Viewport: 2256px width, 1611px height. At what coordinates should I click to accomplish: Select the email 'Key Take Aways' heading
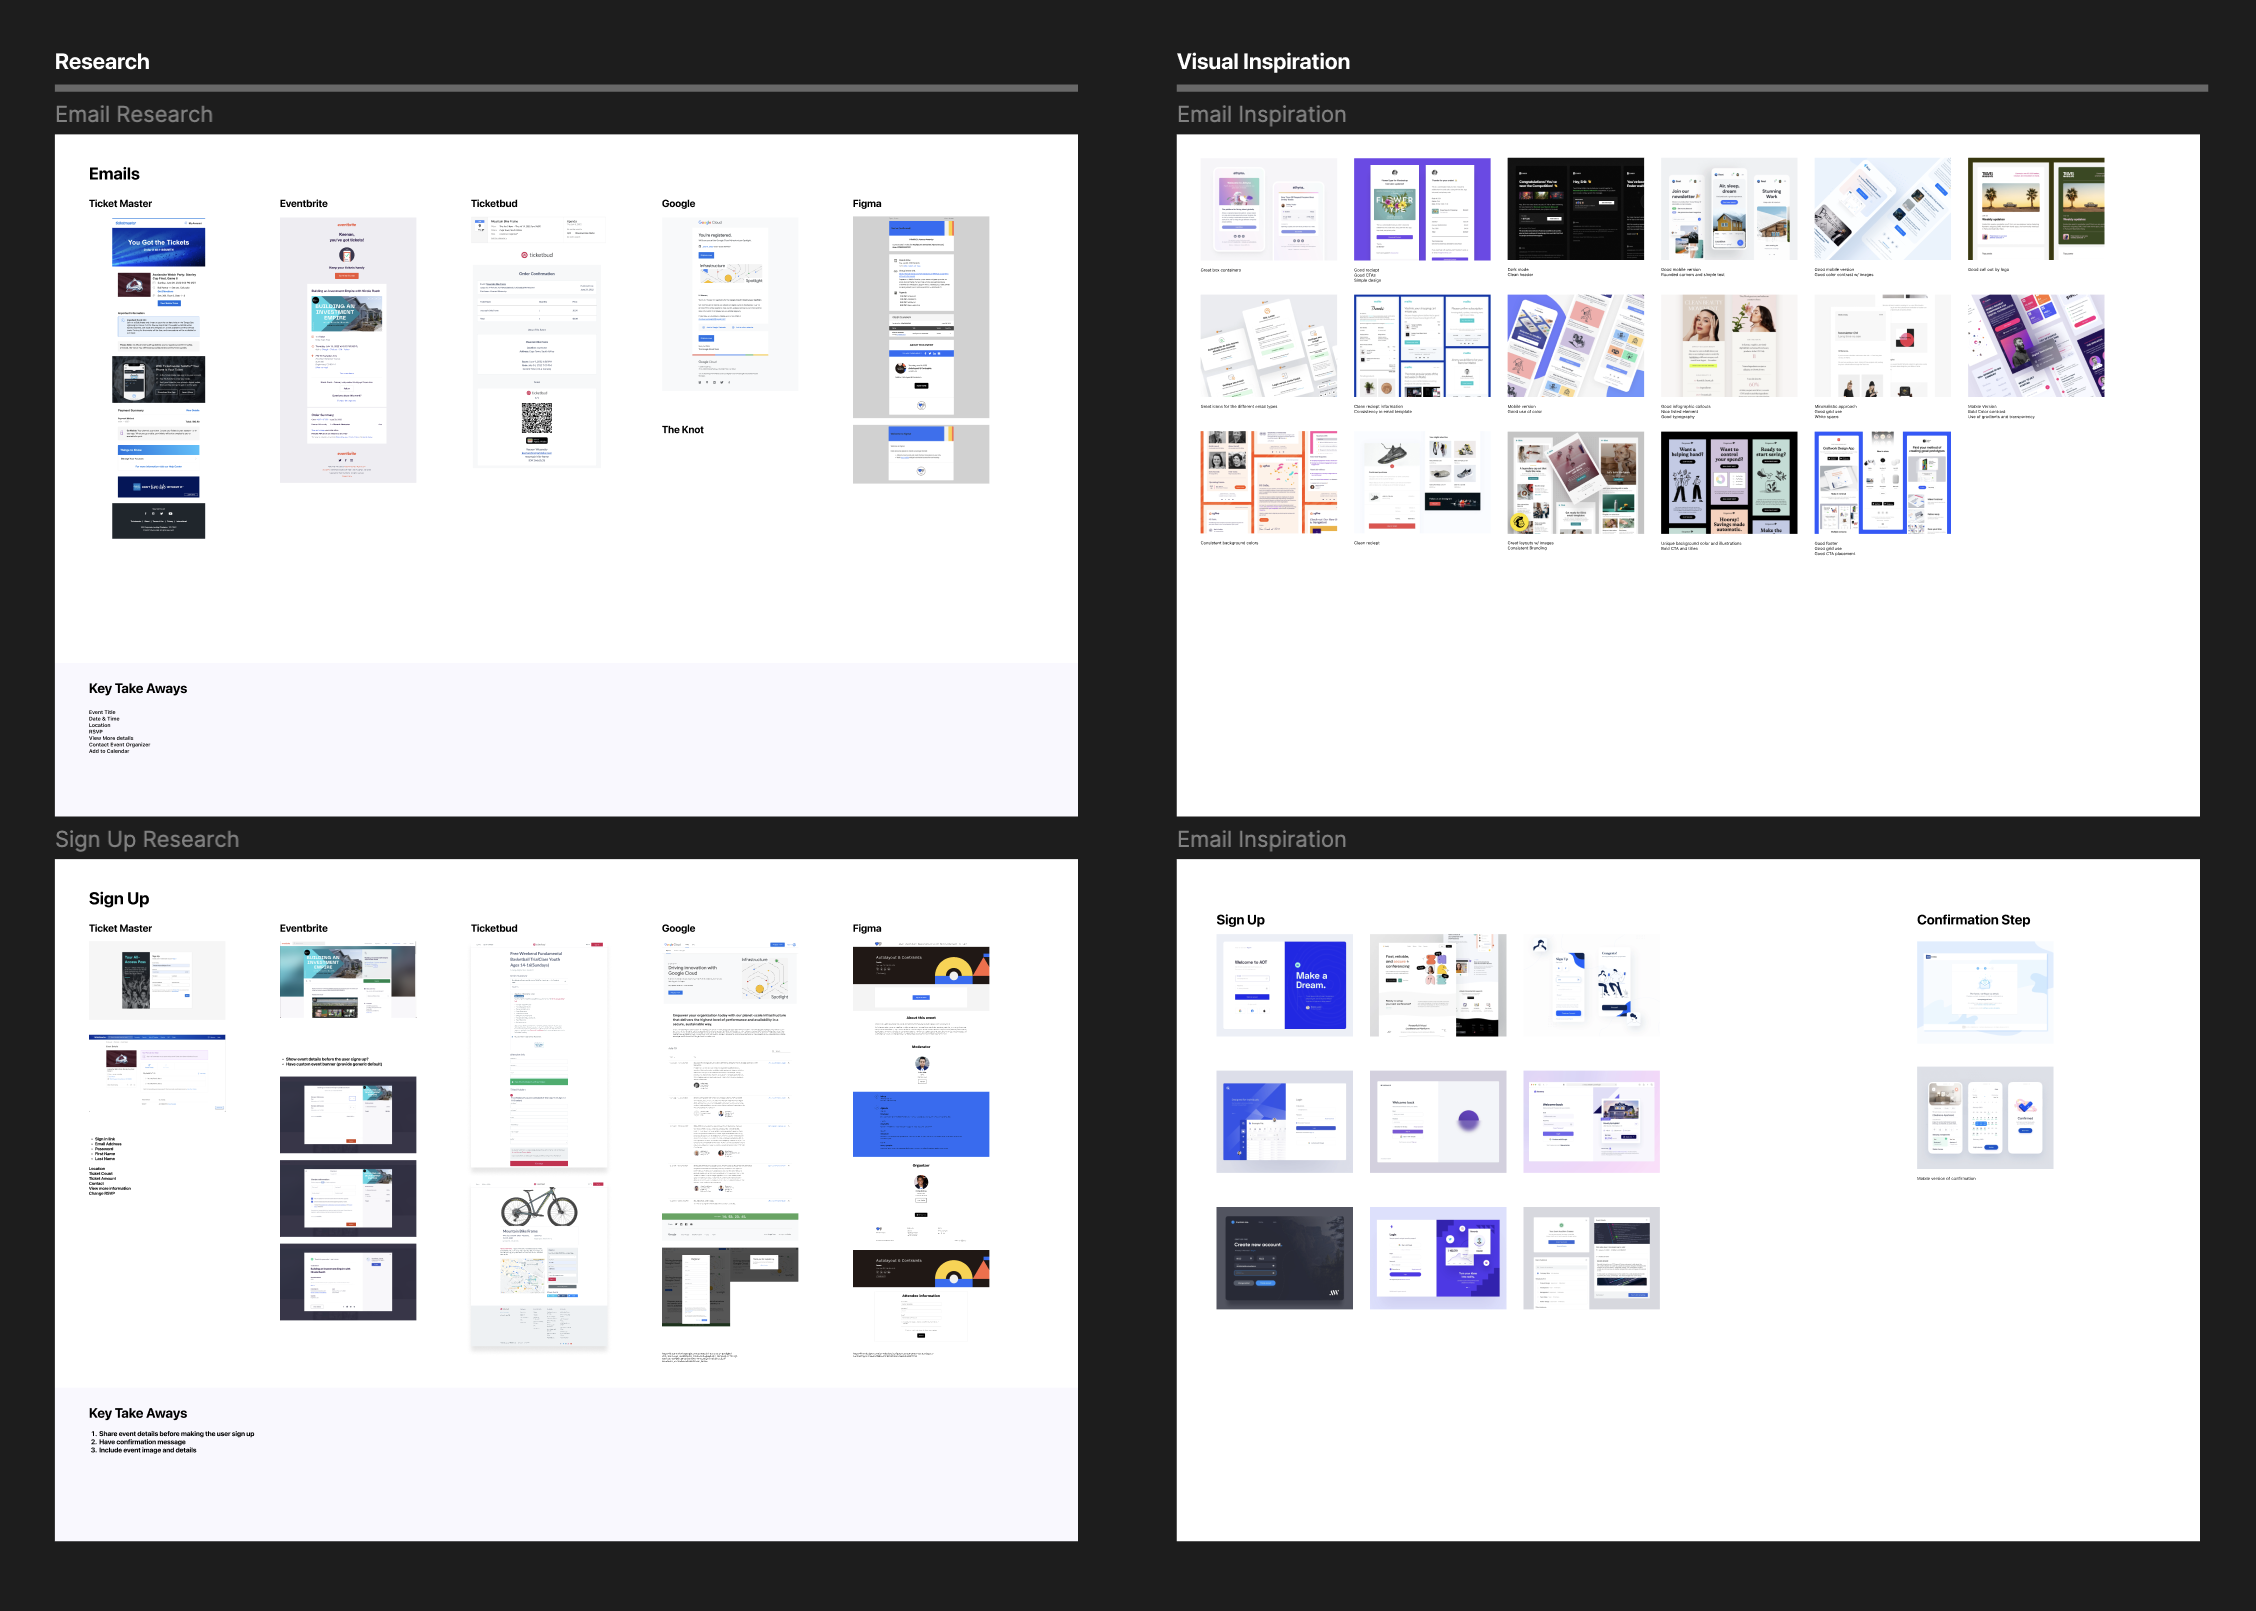tap(138, 689)
